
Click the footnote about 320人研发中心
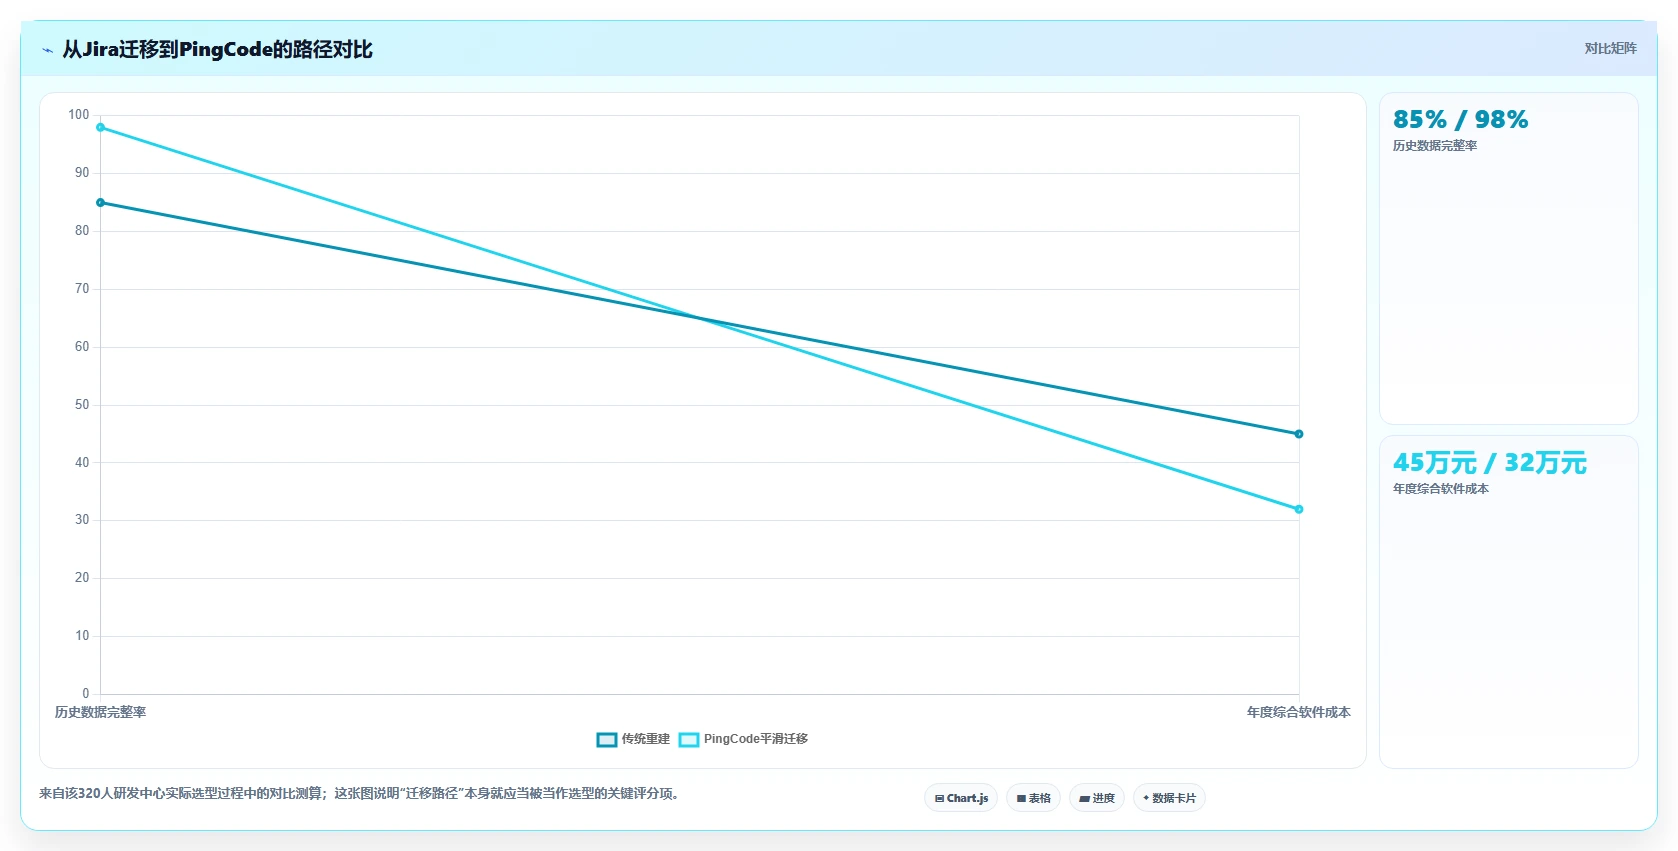coord(360,793)
